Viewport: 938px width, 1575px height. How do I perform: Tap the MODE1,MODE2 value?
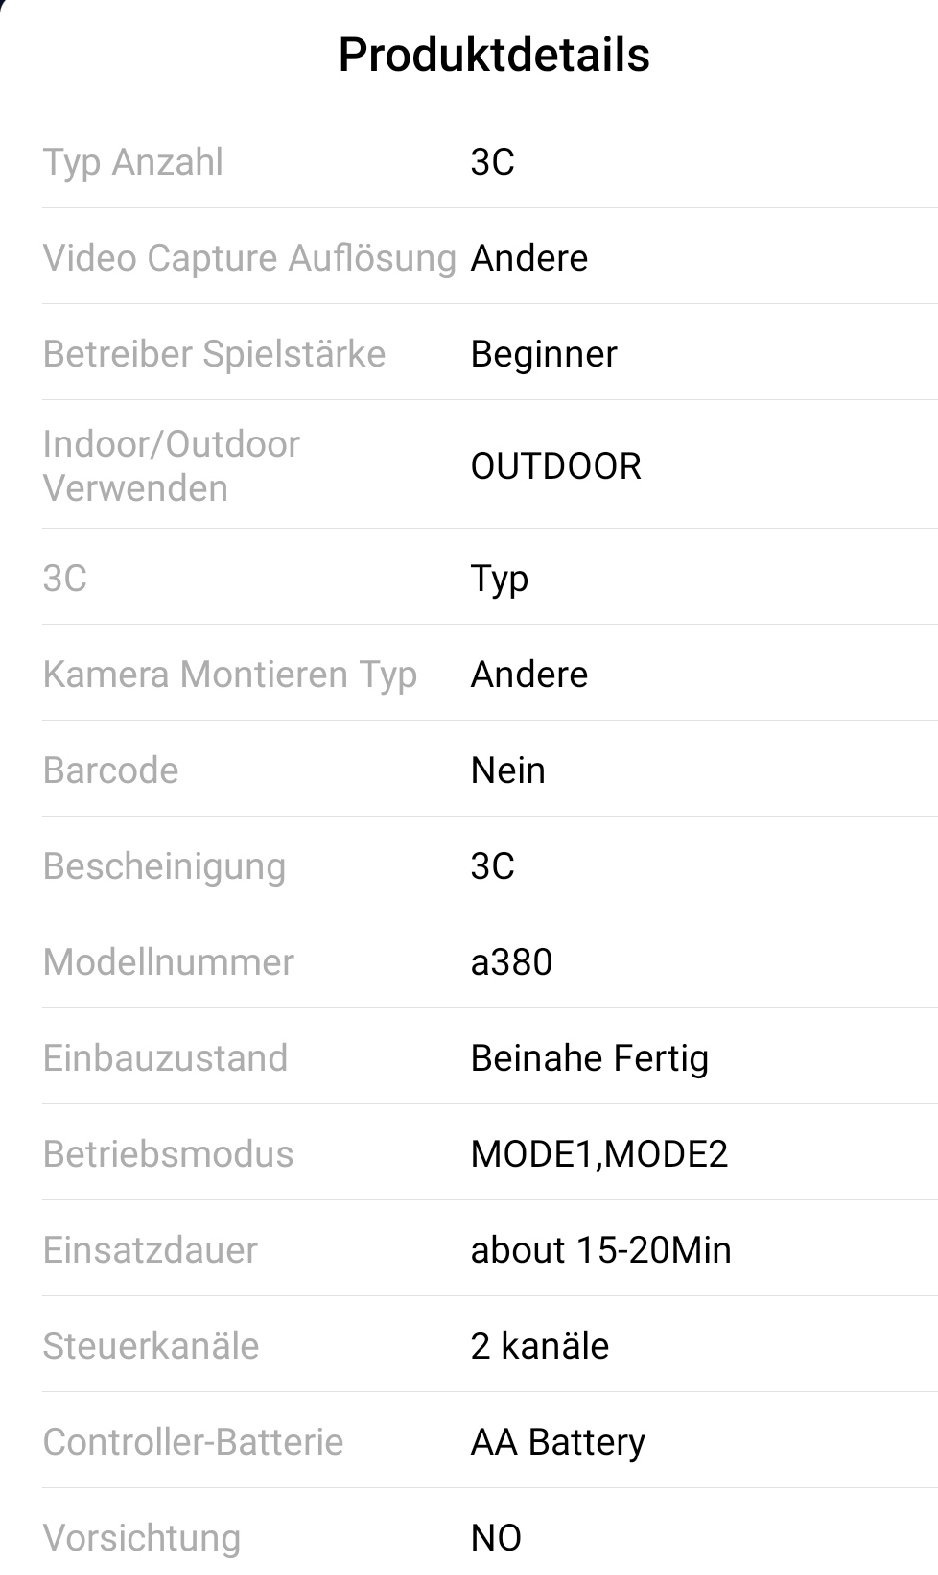click(599, 1154)
